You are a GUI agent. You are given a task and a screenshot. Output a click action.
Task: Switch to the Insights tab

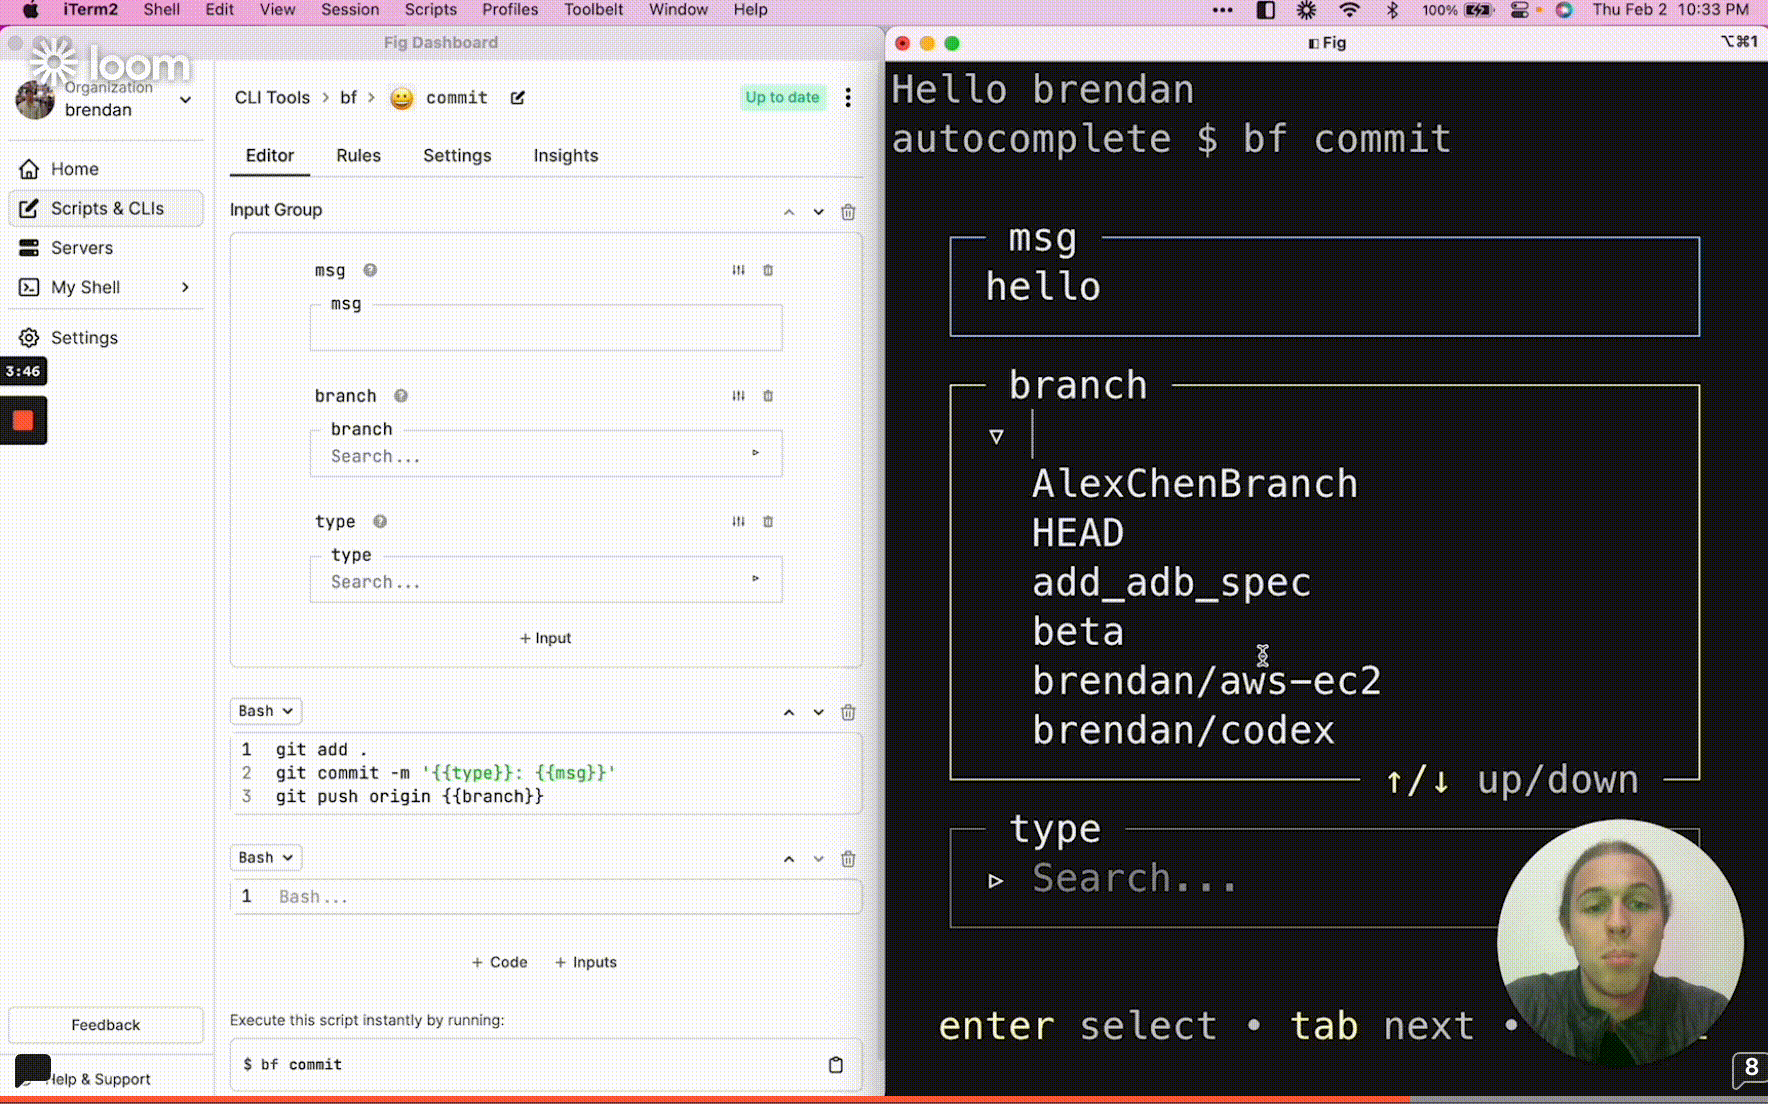coord(565,156)
